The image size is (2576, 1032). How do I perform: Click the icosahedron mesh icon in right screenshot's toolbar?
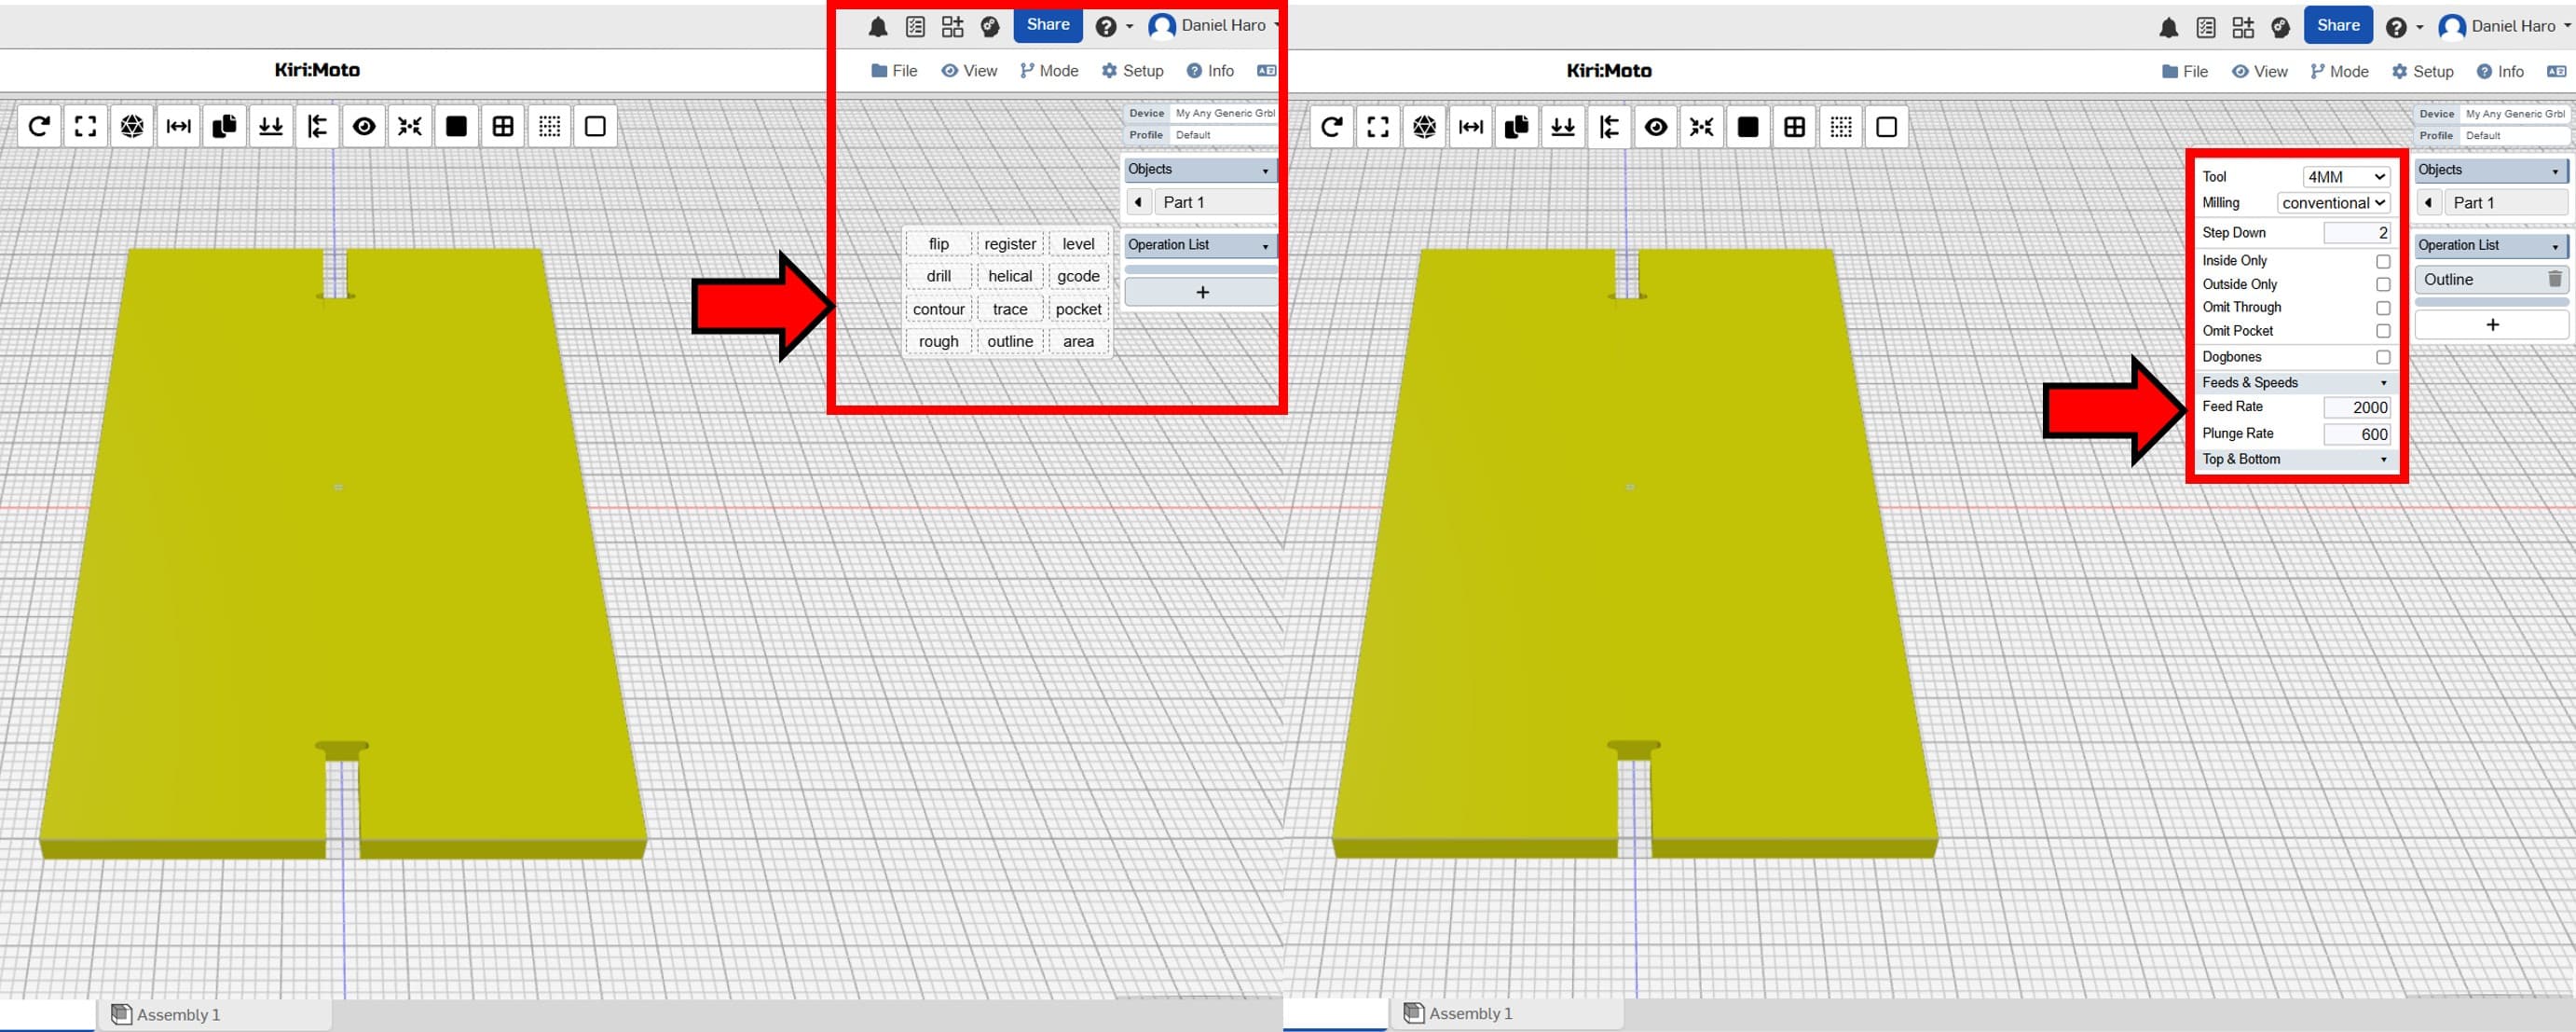tap(1424, 127)
